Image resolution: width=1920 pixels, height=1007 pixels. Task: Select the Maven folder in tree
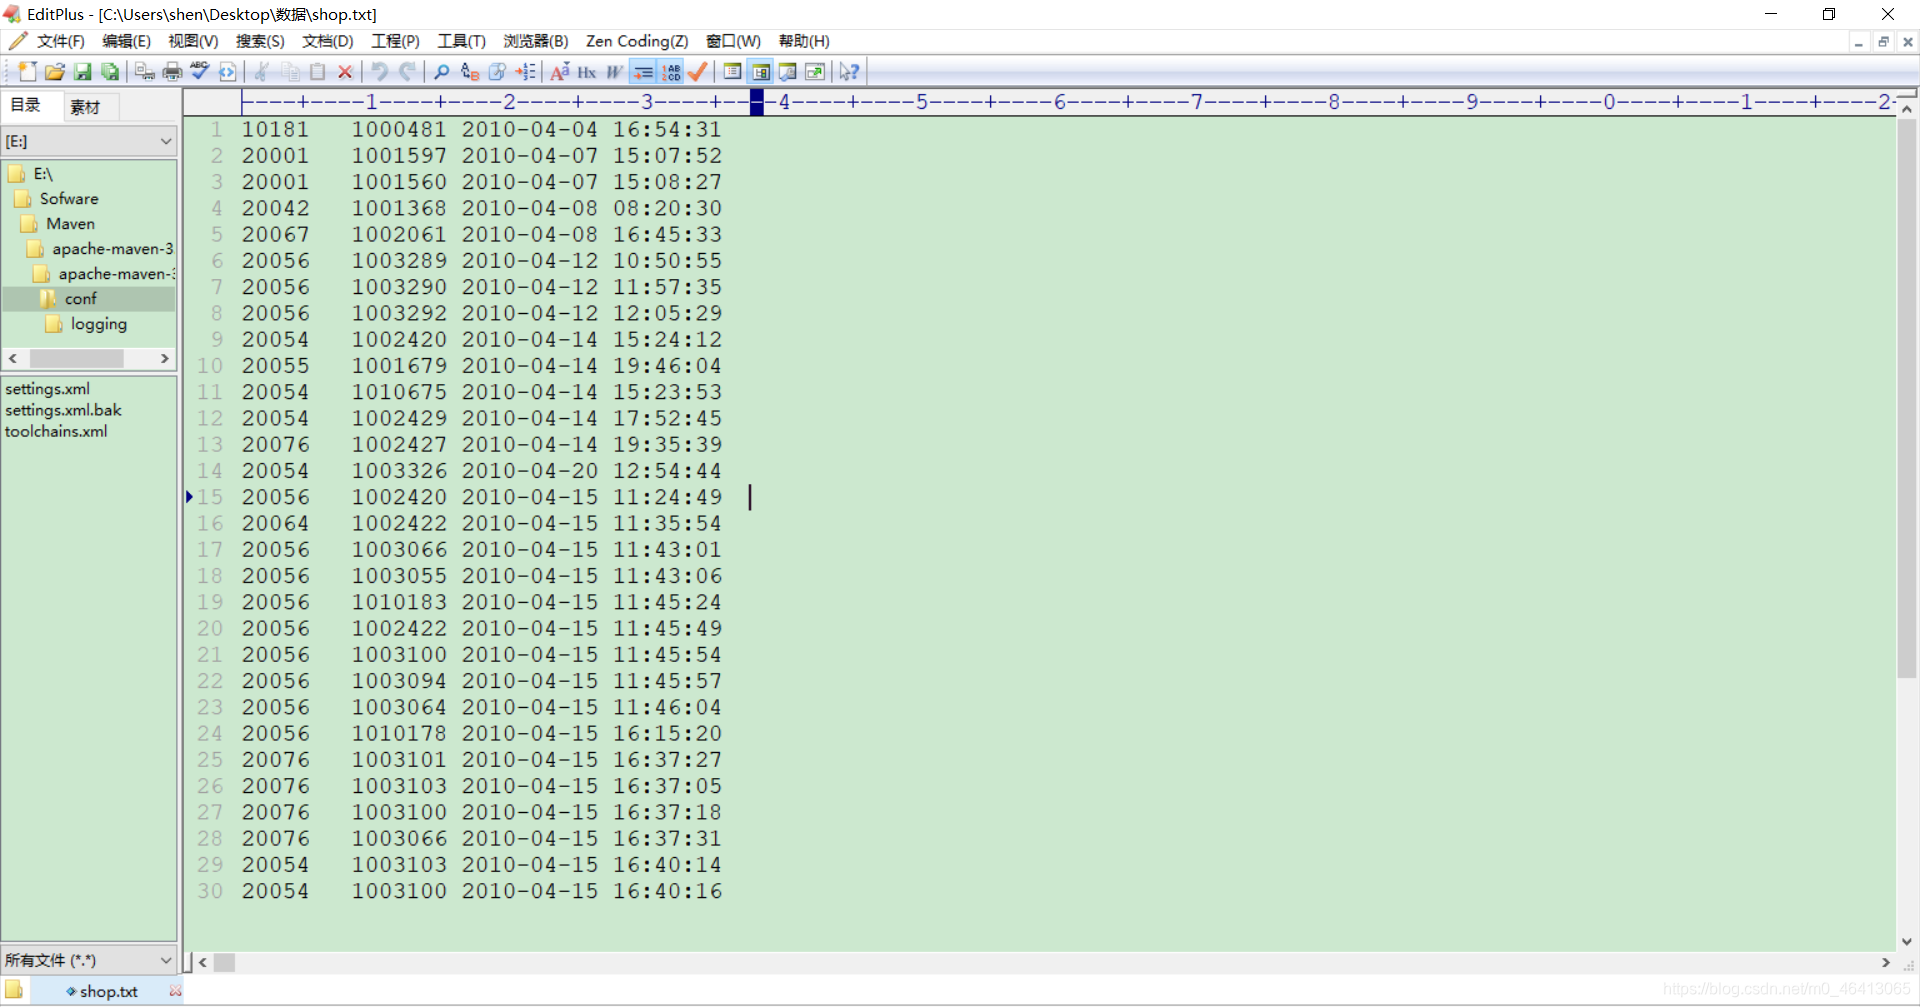(70, 224)
